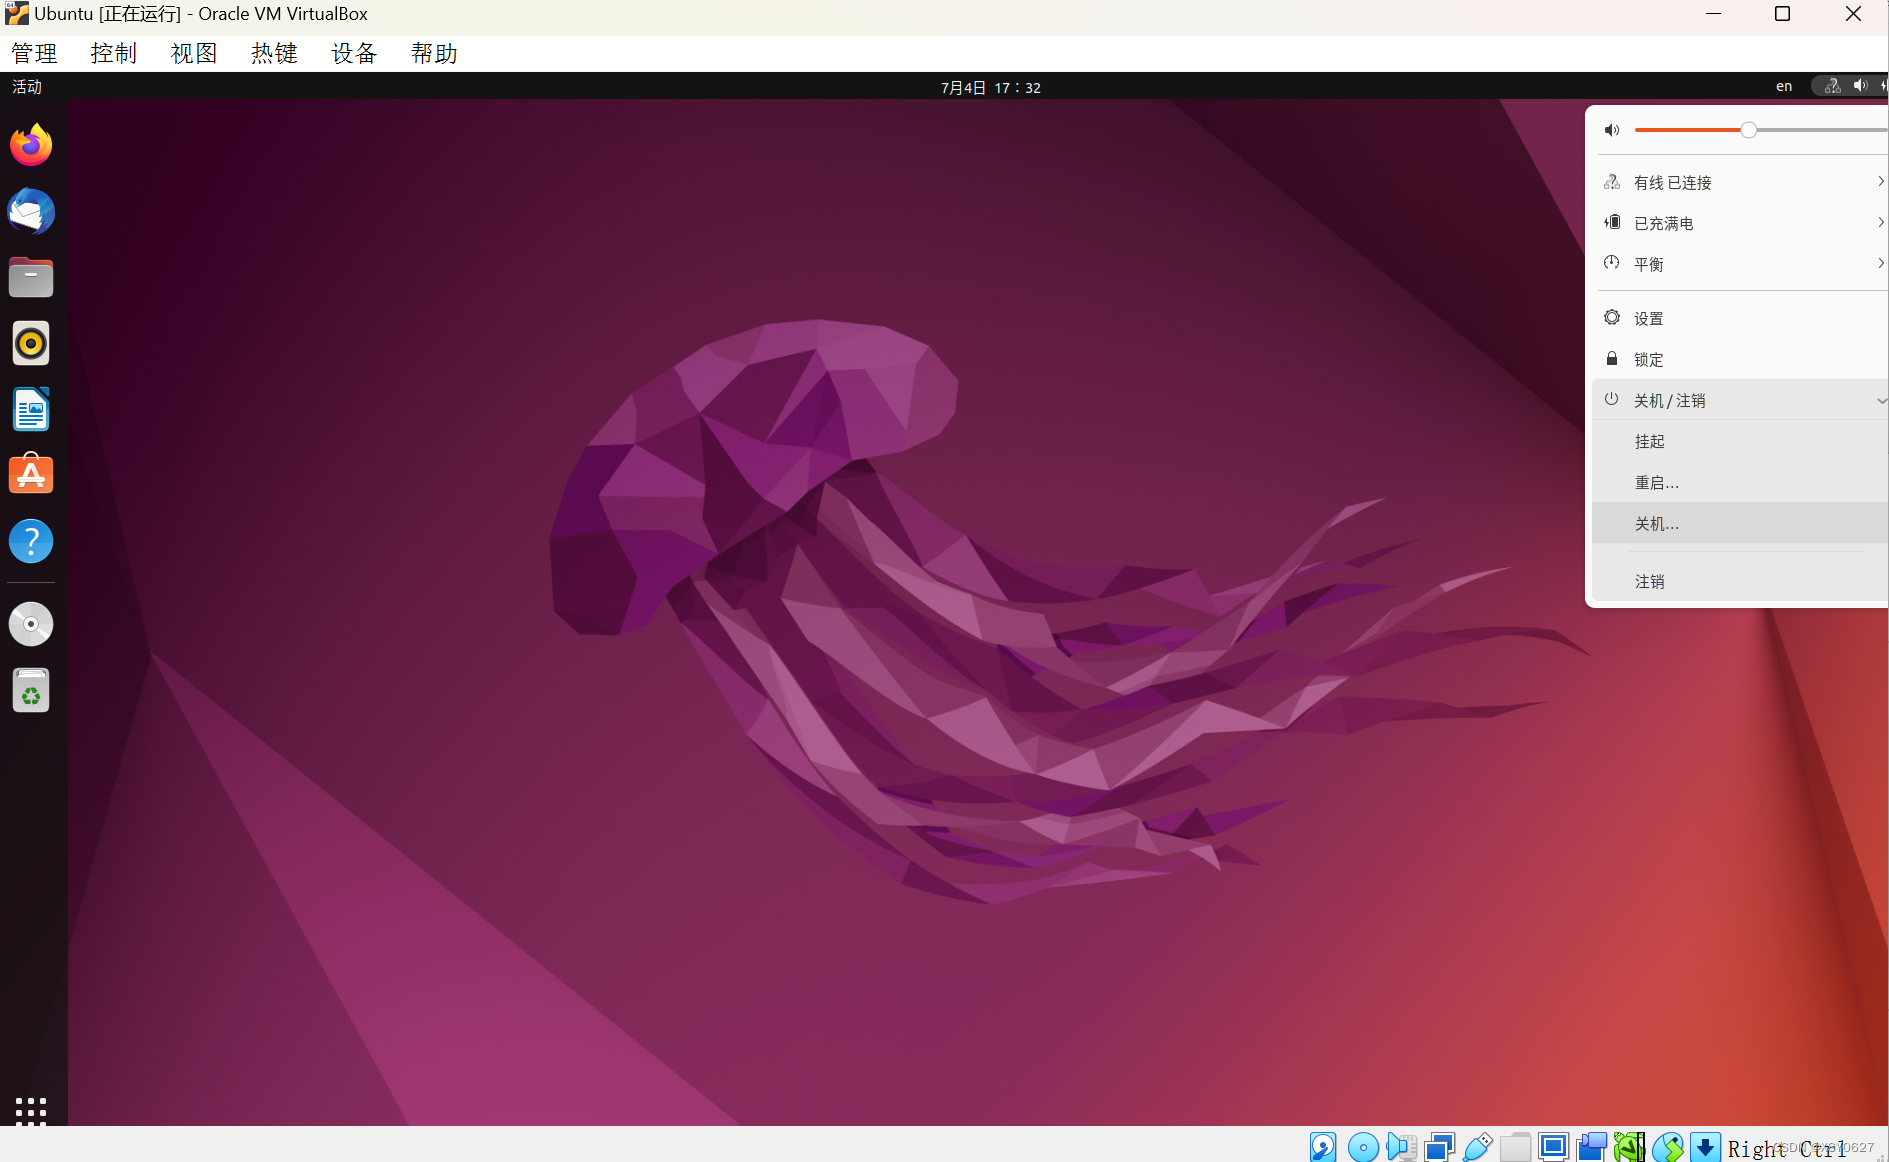Click the en input source indicator

point(1784,86)
